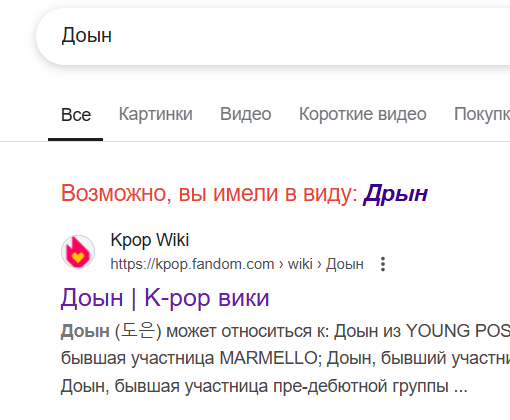Open the partially visible Покупки tab

(482, 114)
